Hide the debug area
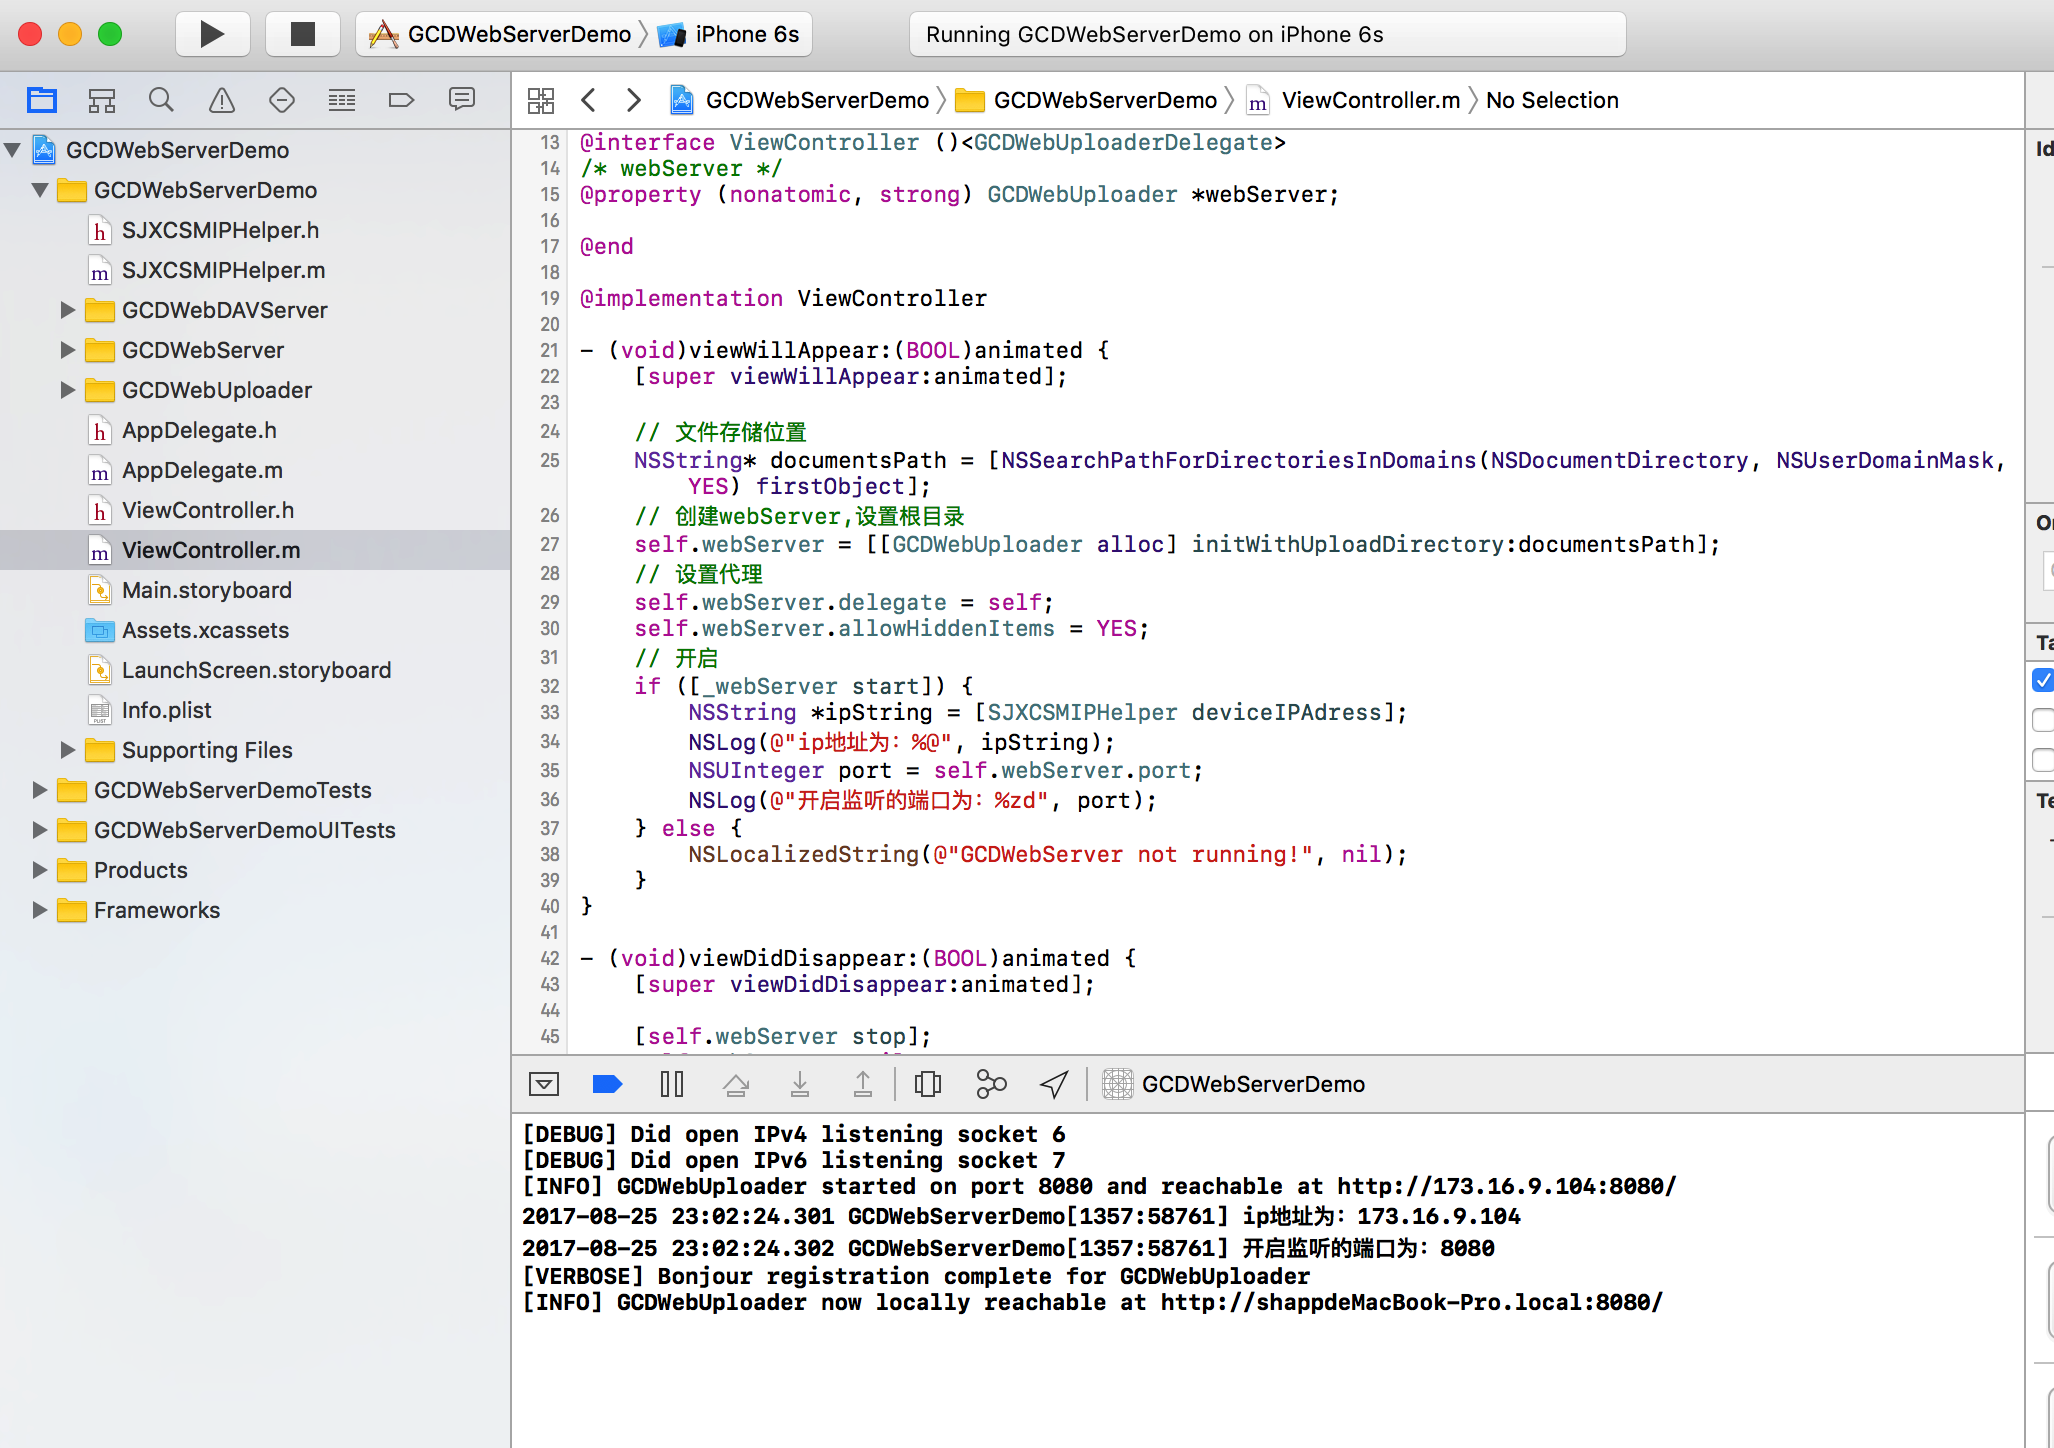Screen dimensions: 2054x1448 click(543, 1083)
